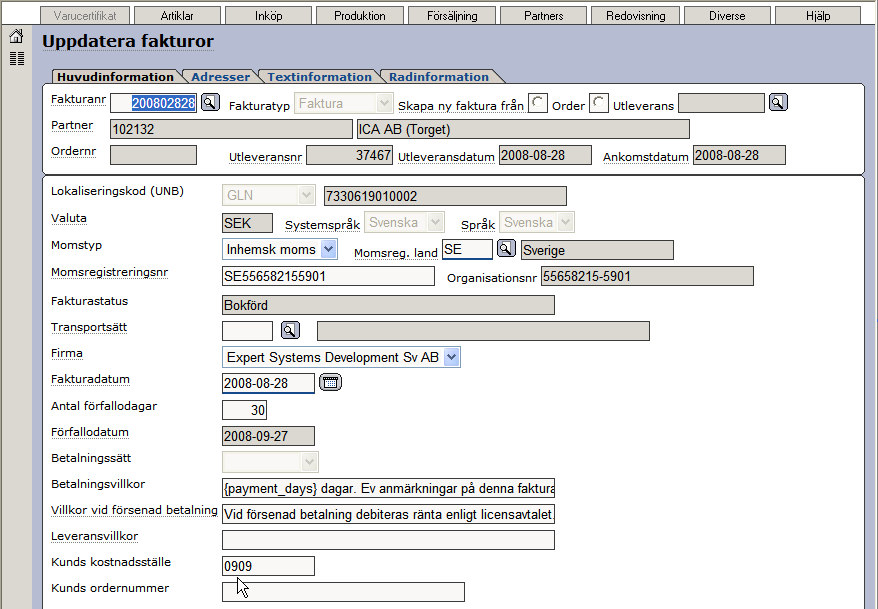Click the Momsregistreringsnr input field
The image size is (878, 609).
click(x=328, y=276)
